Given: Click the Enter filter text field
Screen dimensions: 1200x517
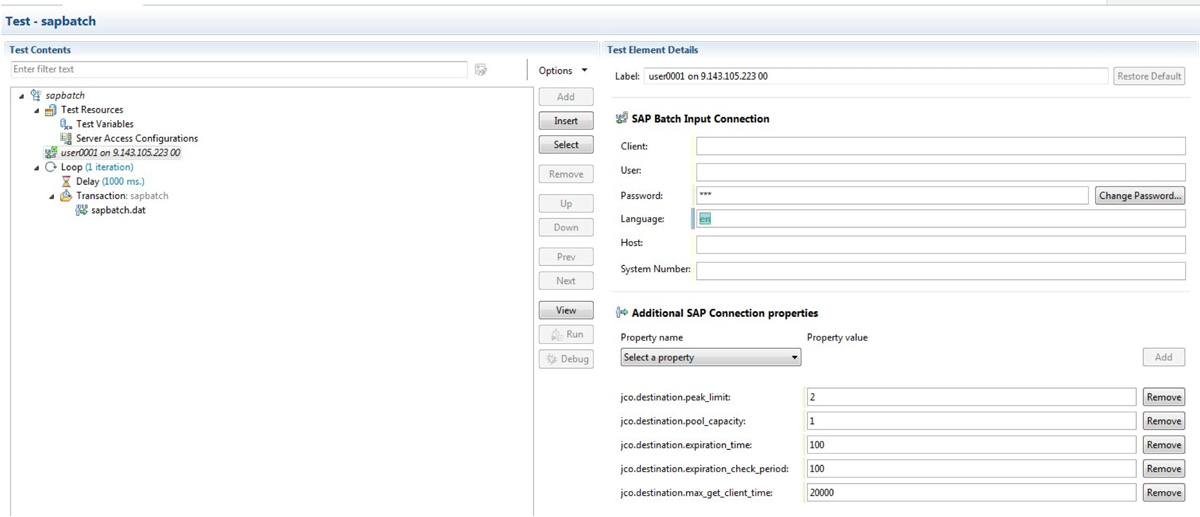Looking at the screenshot, I should coord(239,69).
